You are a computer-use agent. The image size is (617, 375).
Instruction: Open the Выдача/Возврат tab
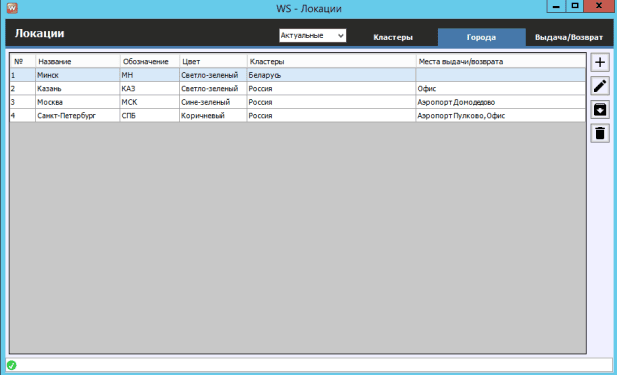(x=569, y=37)
